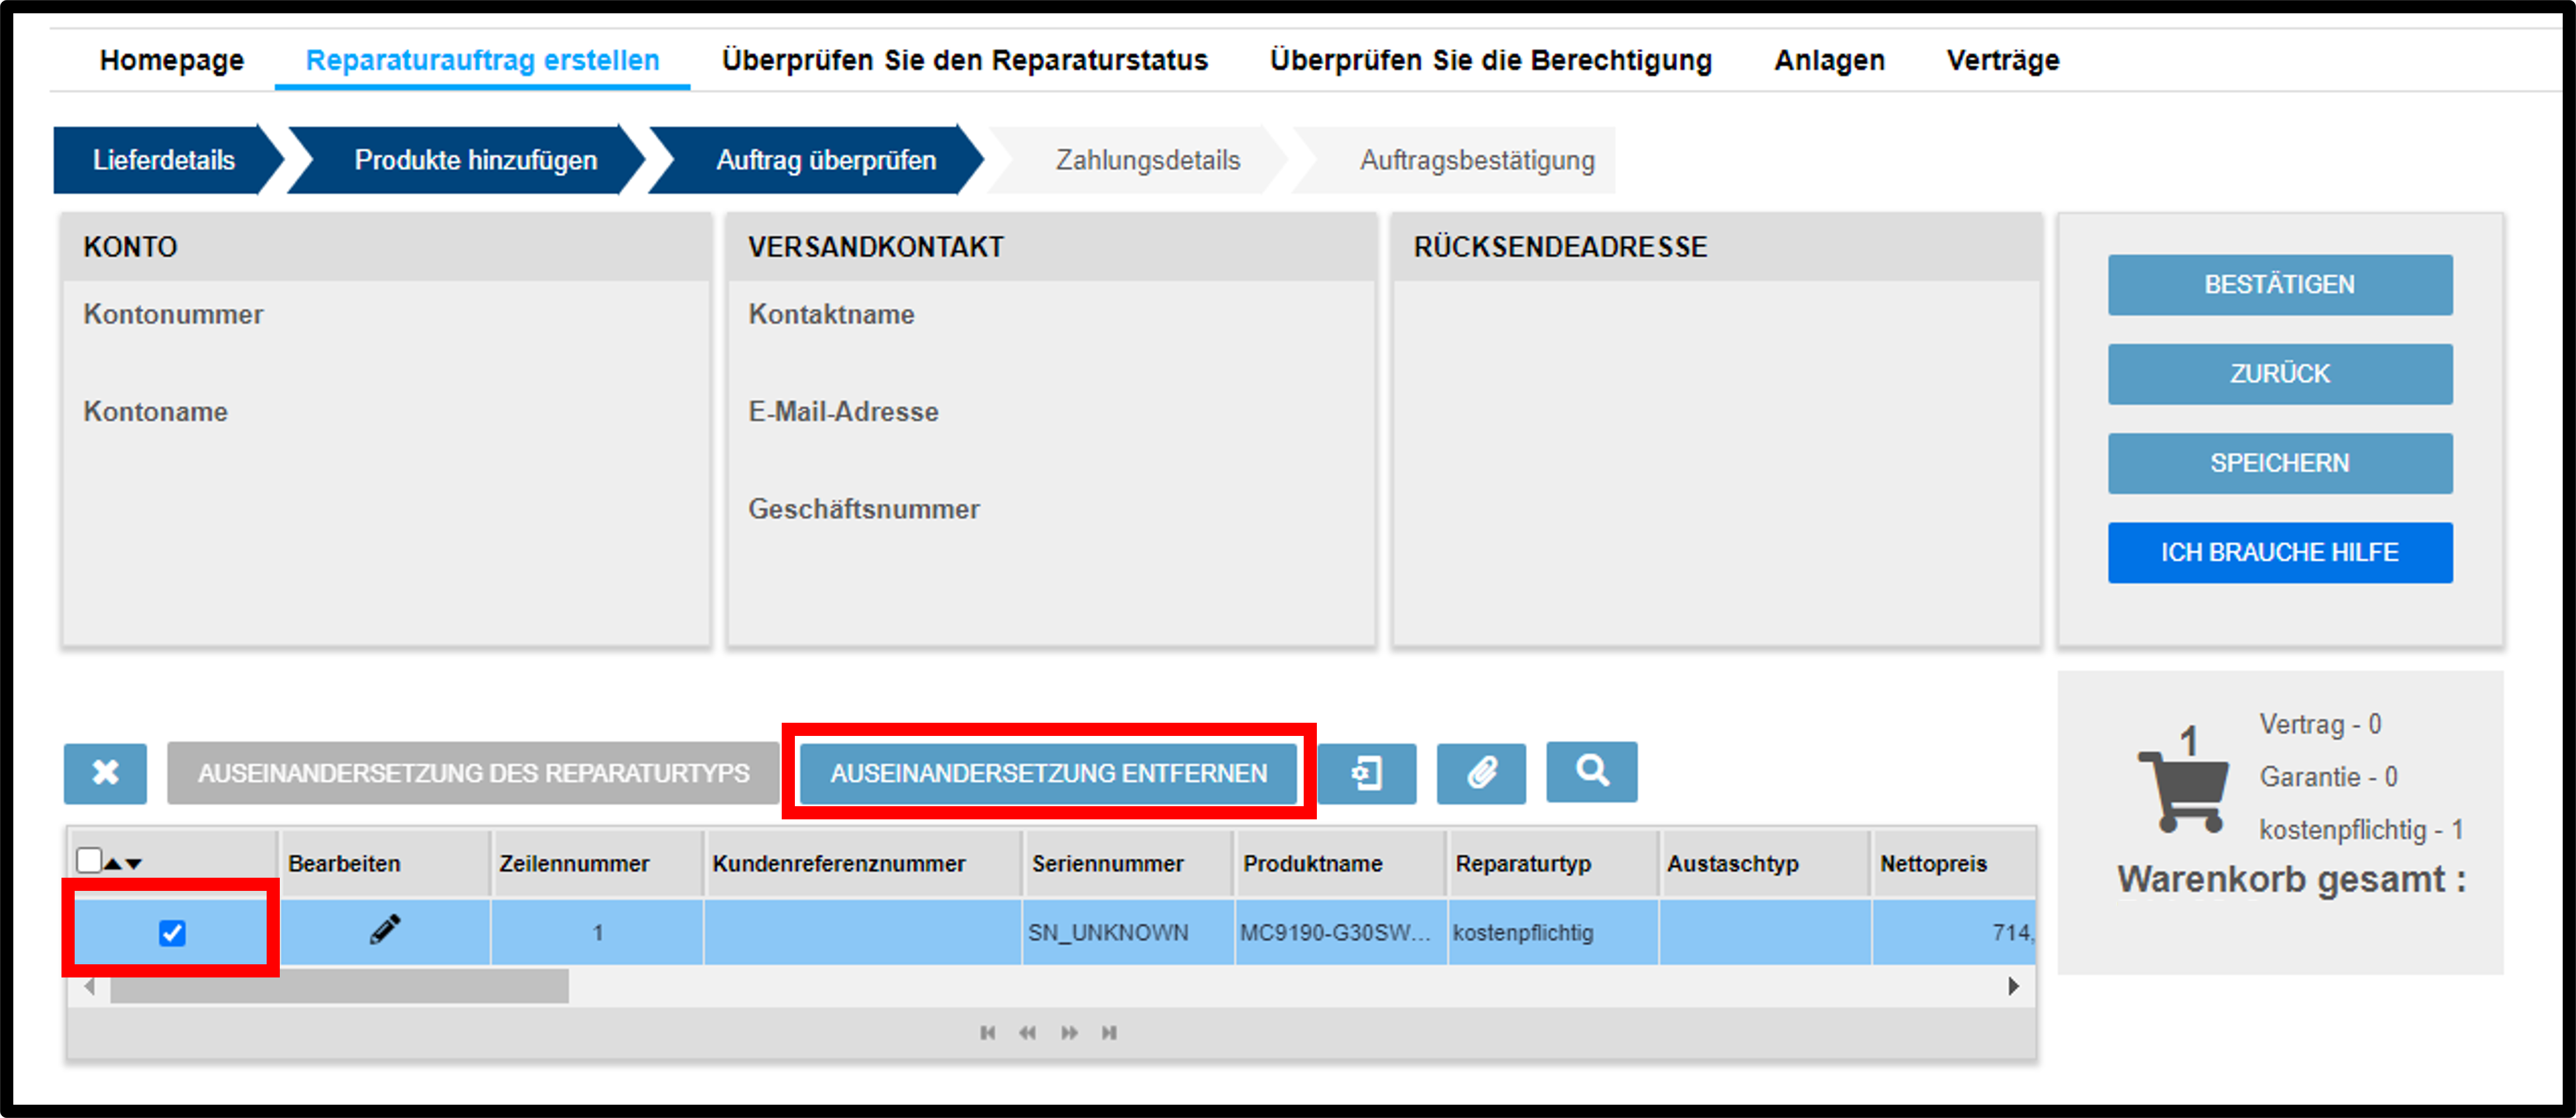Click the Reparaturtyp column header
The width and height of the screenshot is (2576, 1118).
pos(1553,863)
